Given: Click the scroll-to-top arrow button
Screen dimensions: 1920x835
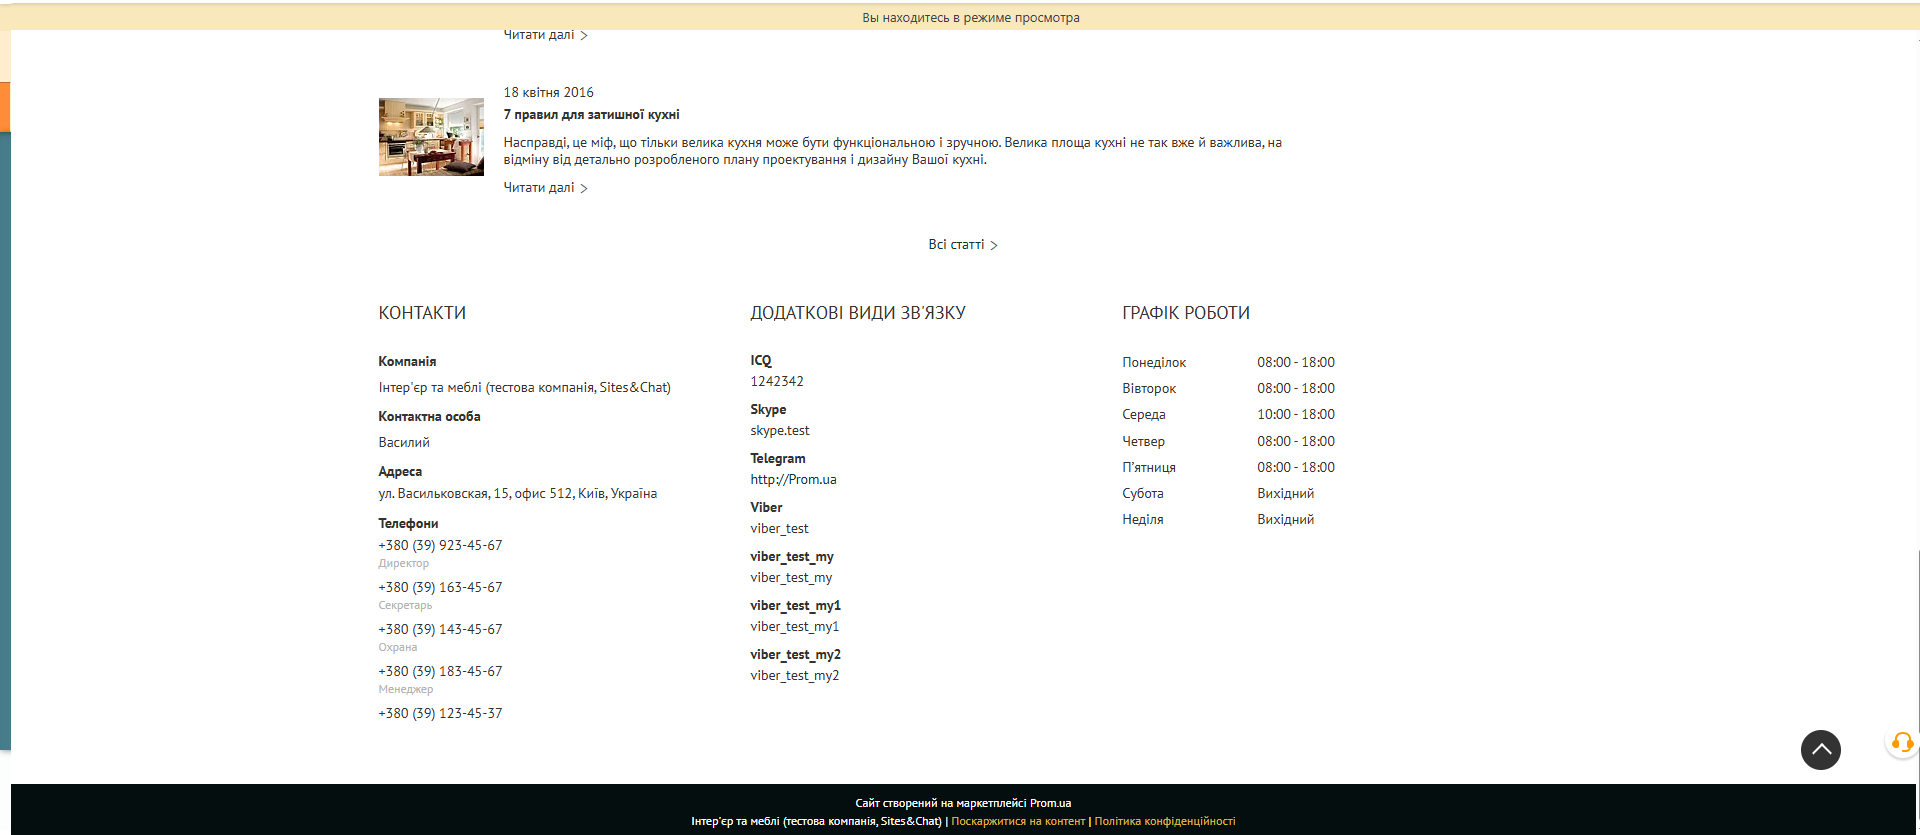Looking at the screenshot, I should point(1820,749).
